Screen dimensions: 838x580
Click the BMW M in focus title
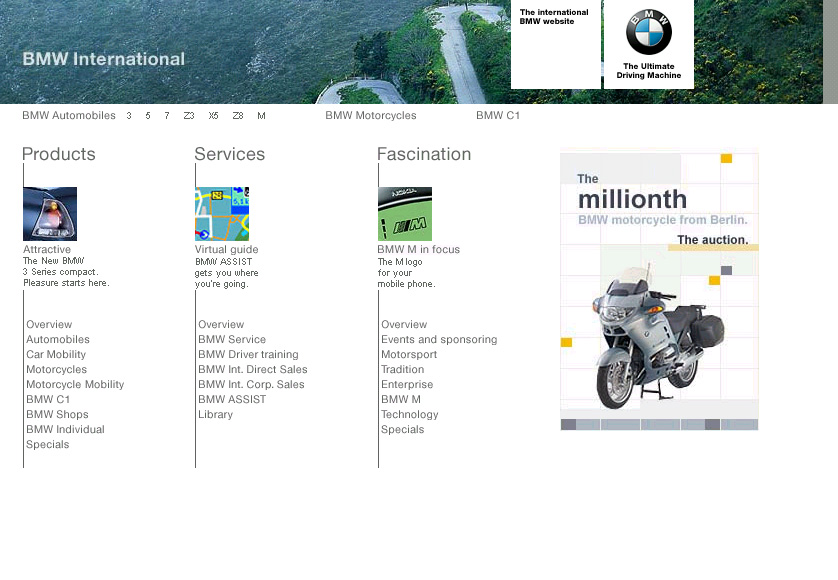pyautogui.click(x=418, y=250)
